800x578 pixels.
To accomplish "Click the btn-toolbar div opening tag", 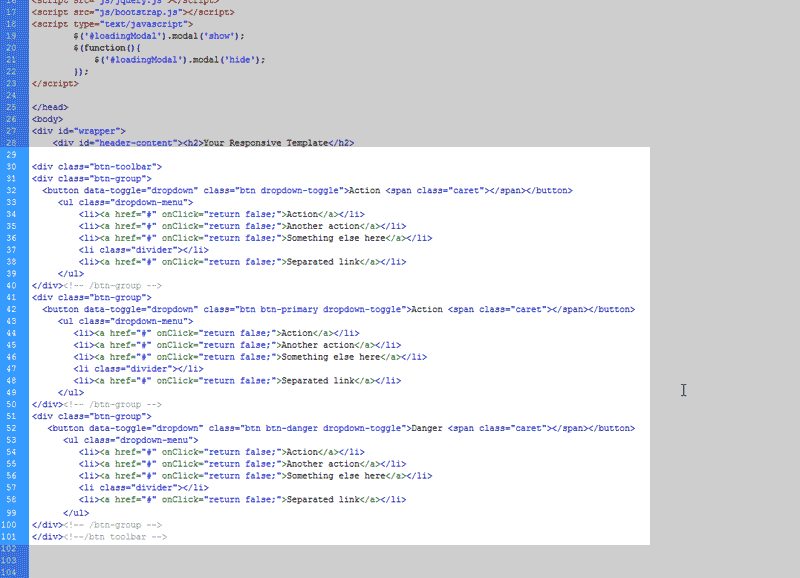I will [x=96, y=166].
